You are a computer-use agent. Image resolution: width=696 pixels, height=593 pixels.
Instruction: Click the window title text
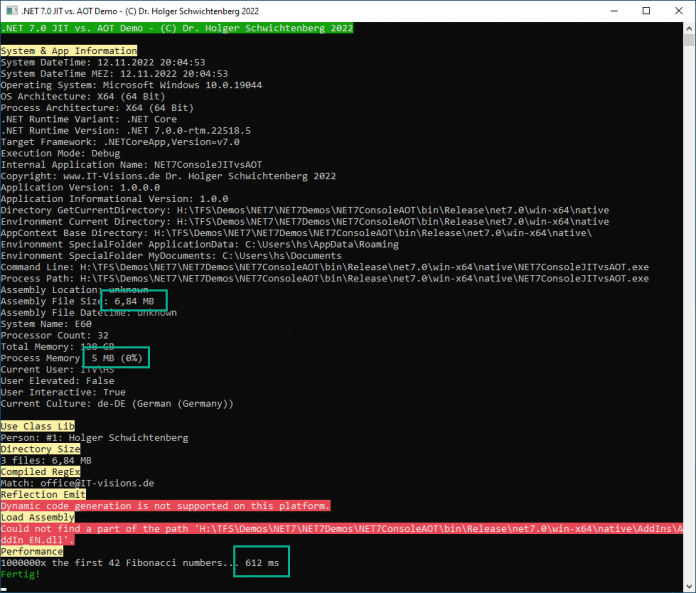(140, 11)
